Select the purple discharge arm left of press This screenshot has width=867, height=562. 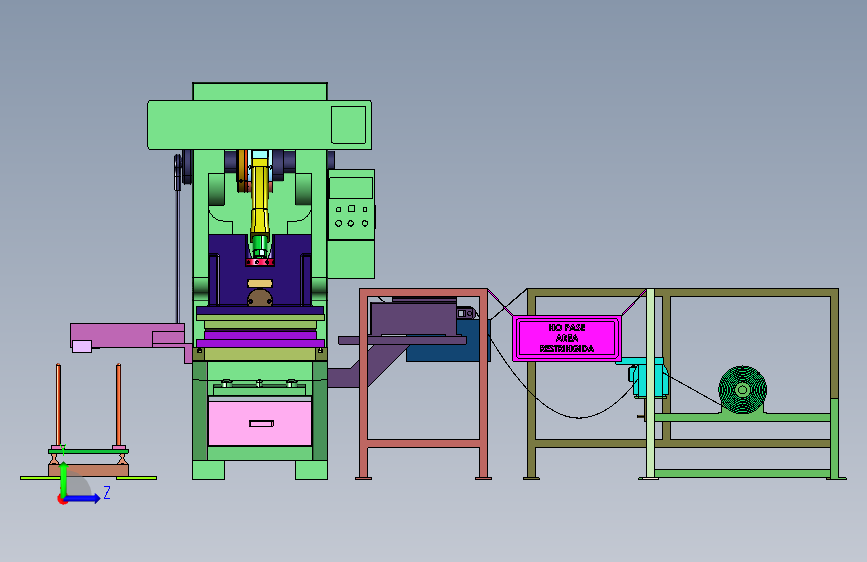coord(127,336)
